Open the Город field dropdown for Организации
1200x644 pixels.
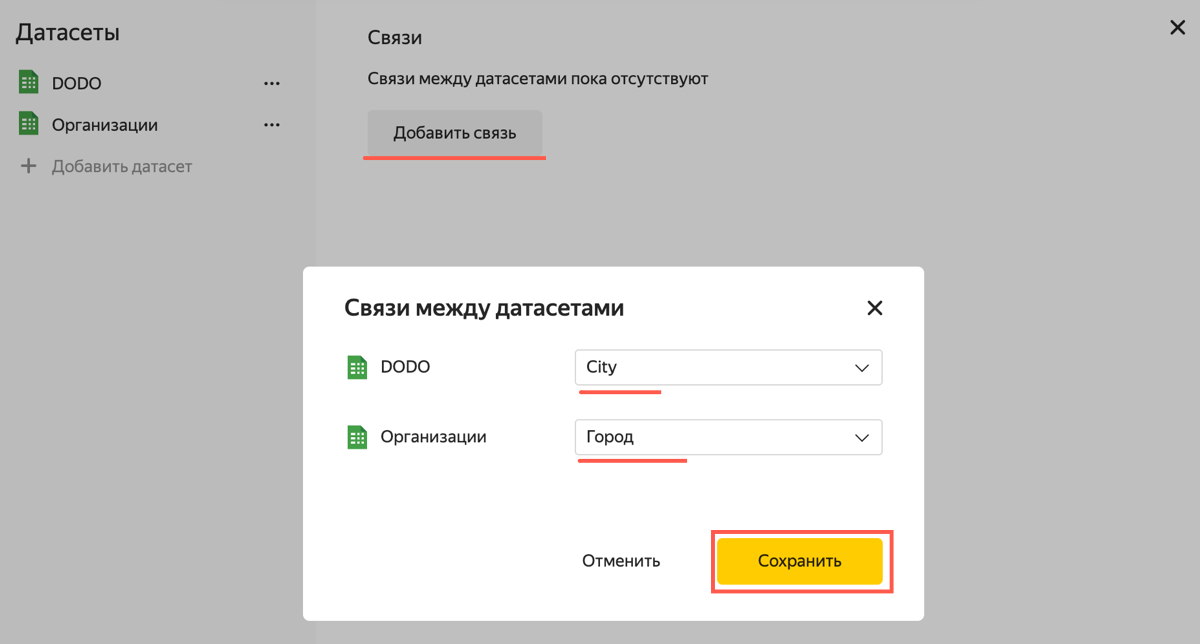(728, 437)
